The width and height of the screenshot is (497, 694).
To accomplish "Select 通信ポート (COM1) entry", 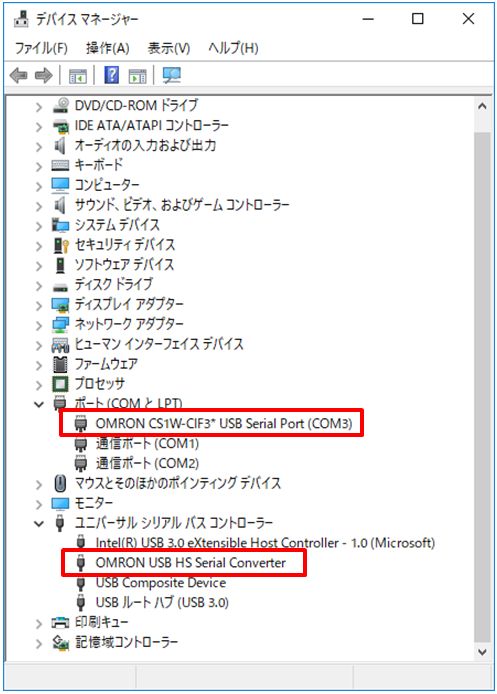I will click(x=147, y=443).
